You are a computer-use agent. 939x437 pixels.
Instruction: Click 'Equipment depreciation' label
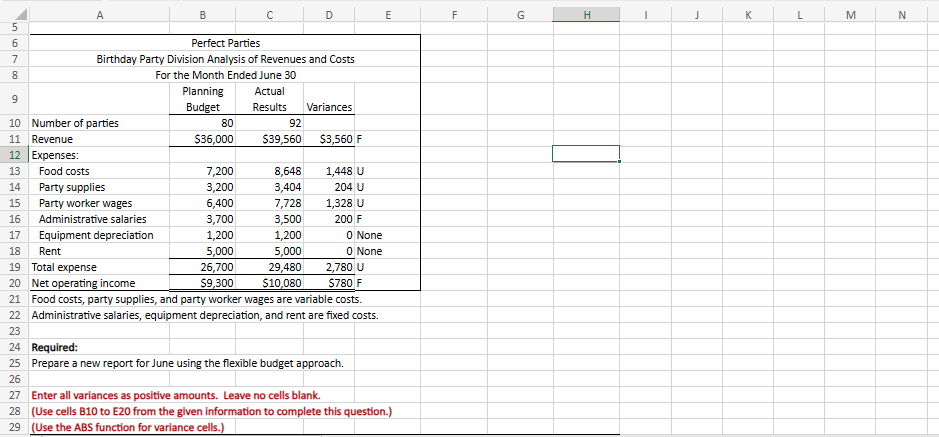[x=96, y=235]
